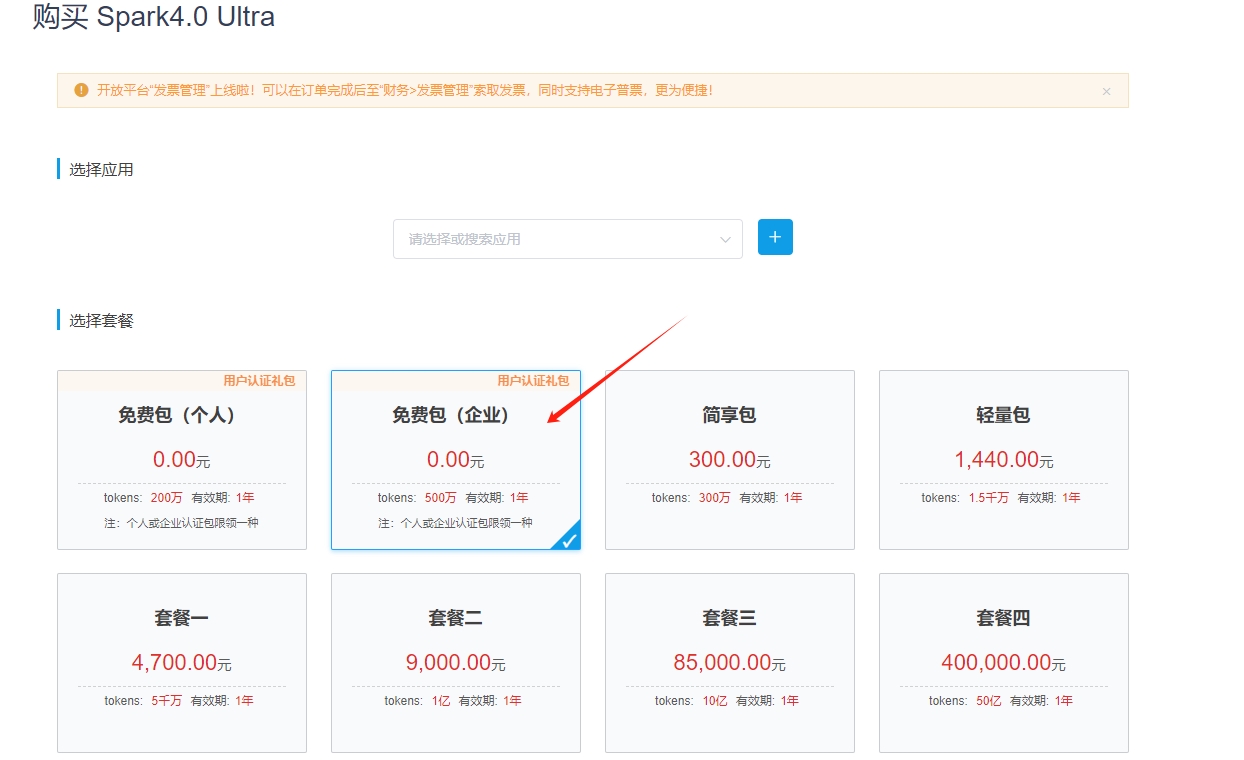Image resolution: width=1244 pixels, height=760 pixels.
Task: Click the invoice management notice text
Action: (x=405, y=90)
